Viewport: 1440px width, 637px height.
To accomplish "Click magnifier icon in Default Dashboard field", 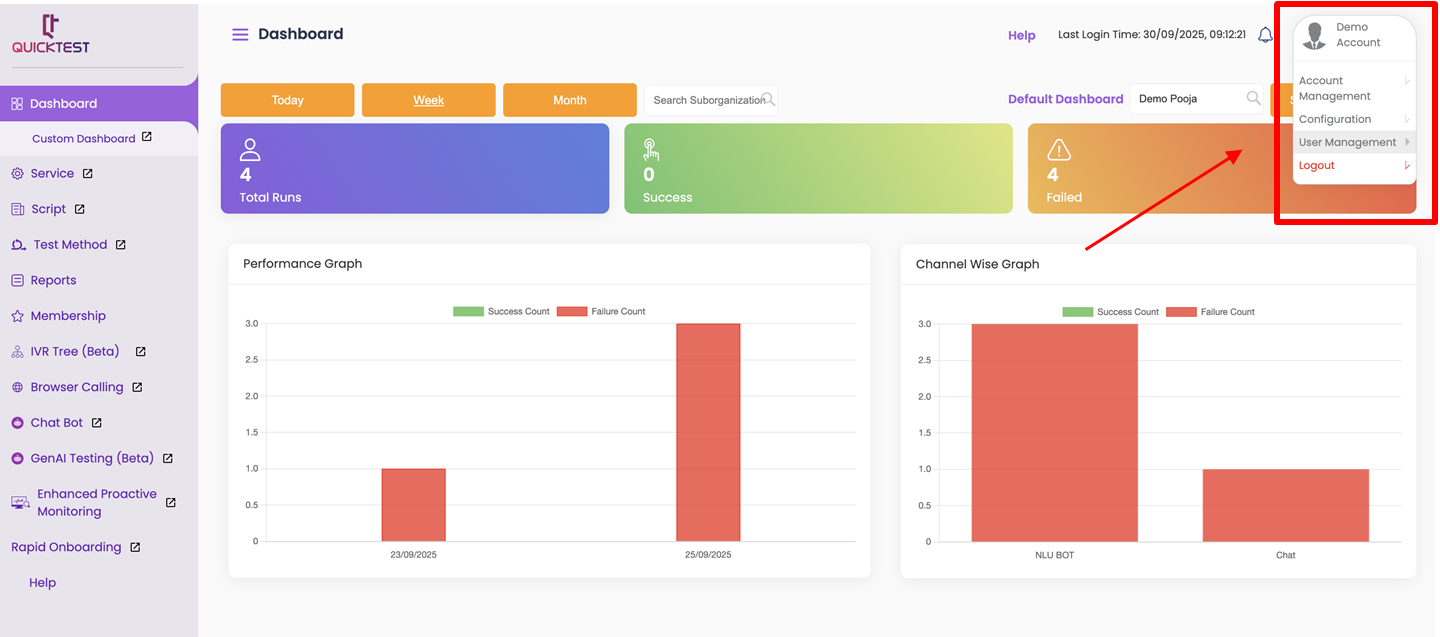I will [x=1253, y=98].
